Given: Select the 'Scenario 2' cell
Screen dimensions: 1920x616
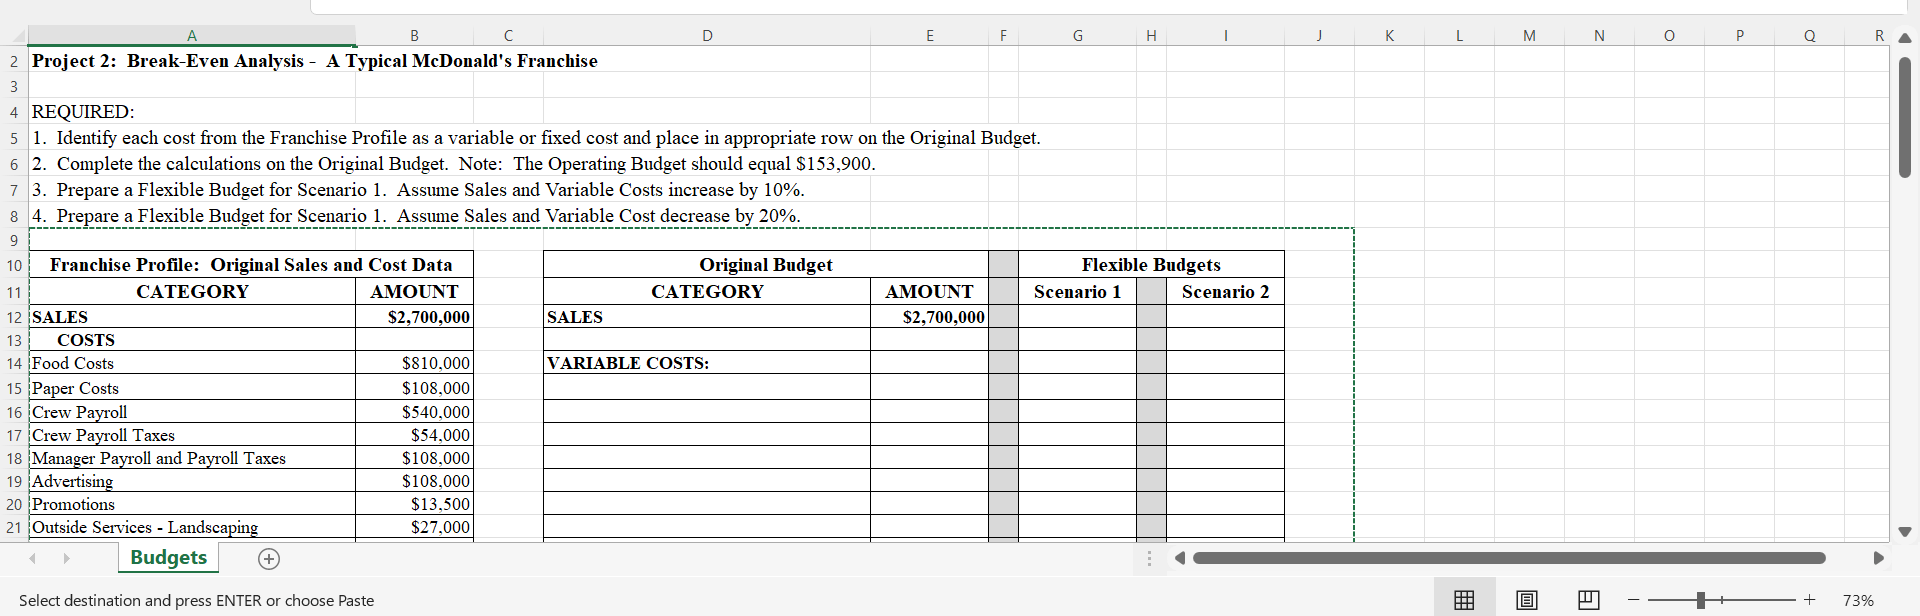Looking at the screenshot, I should coord(1225,292).
